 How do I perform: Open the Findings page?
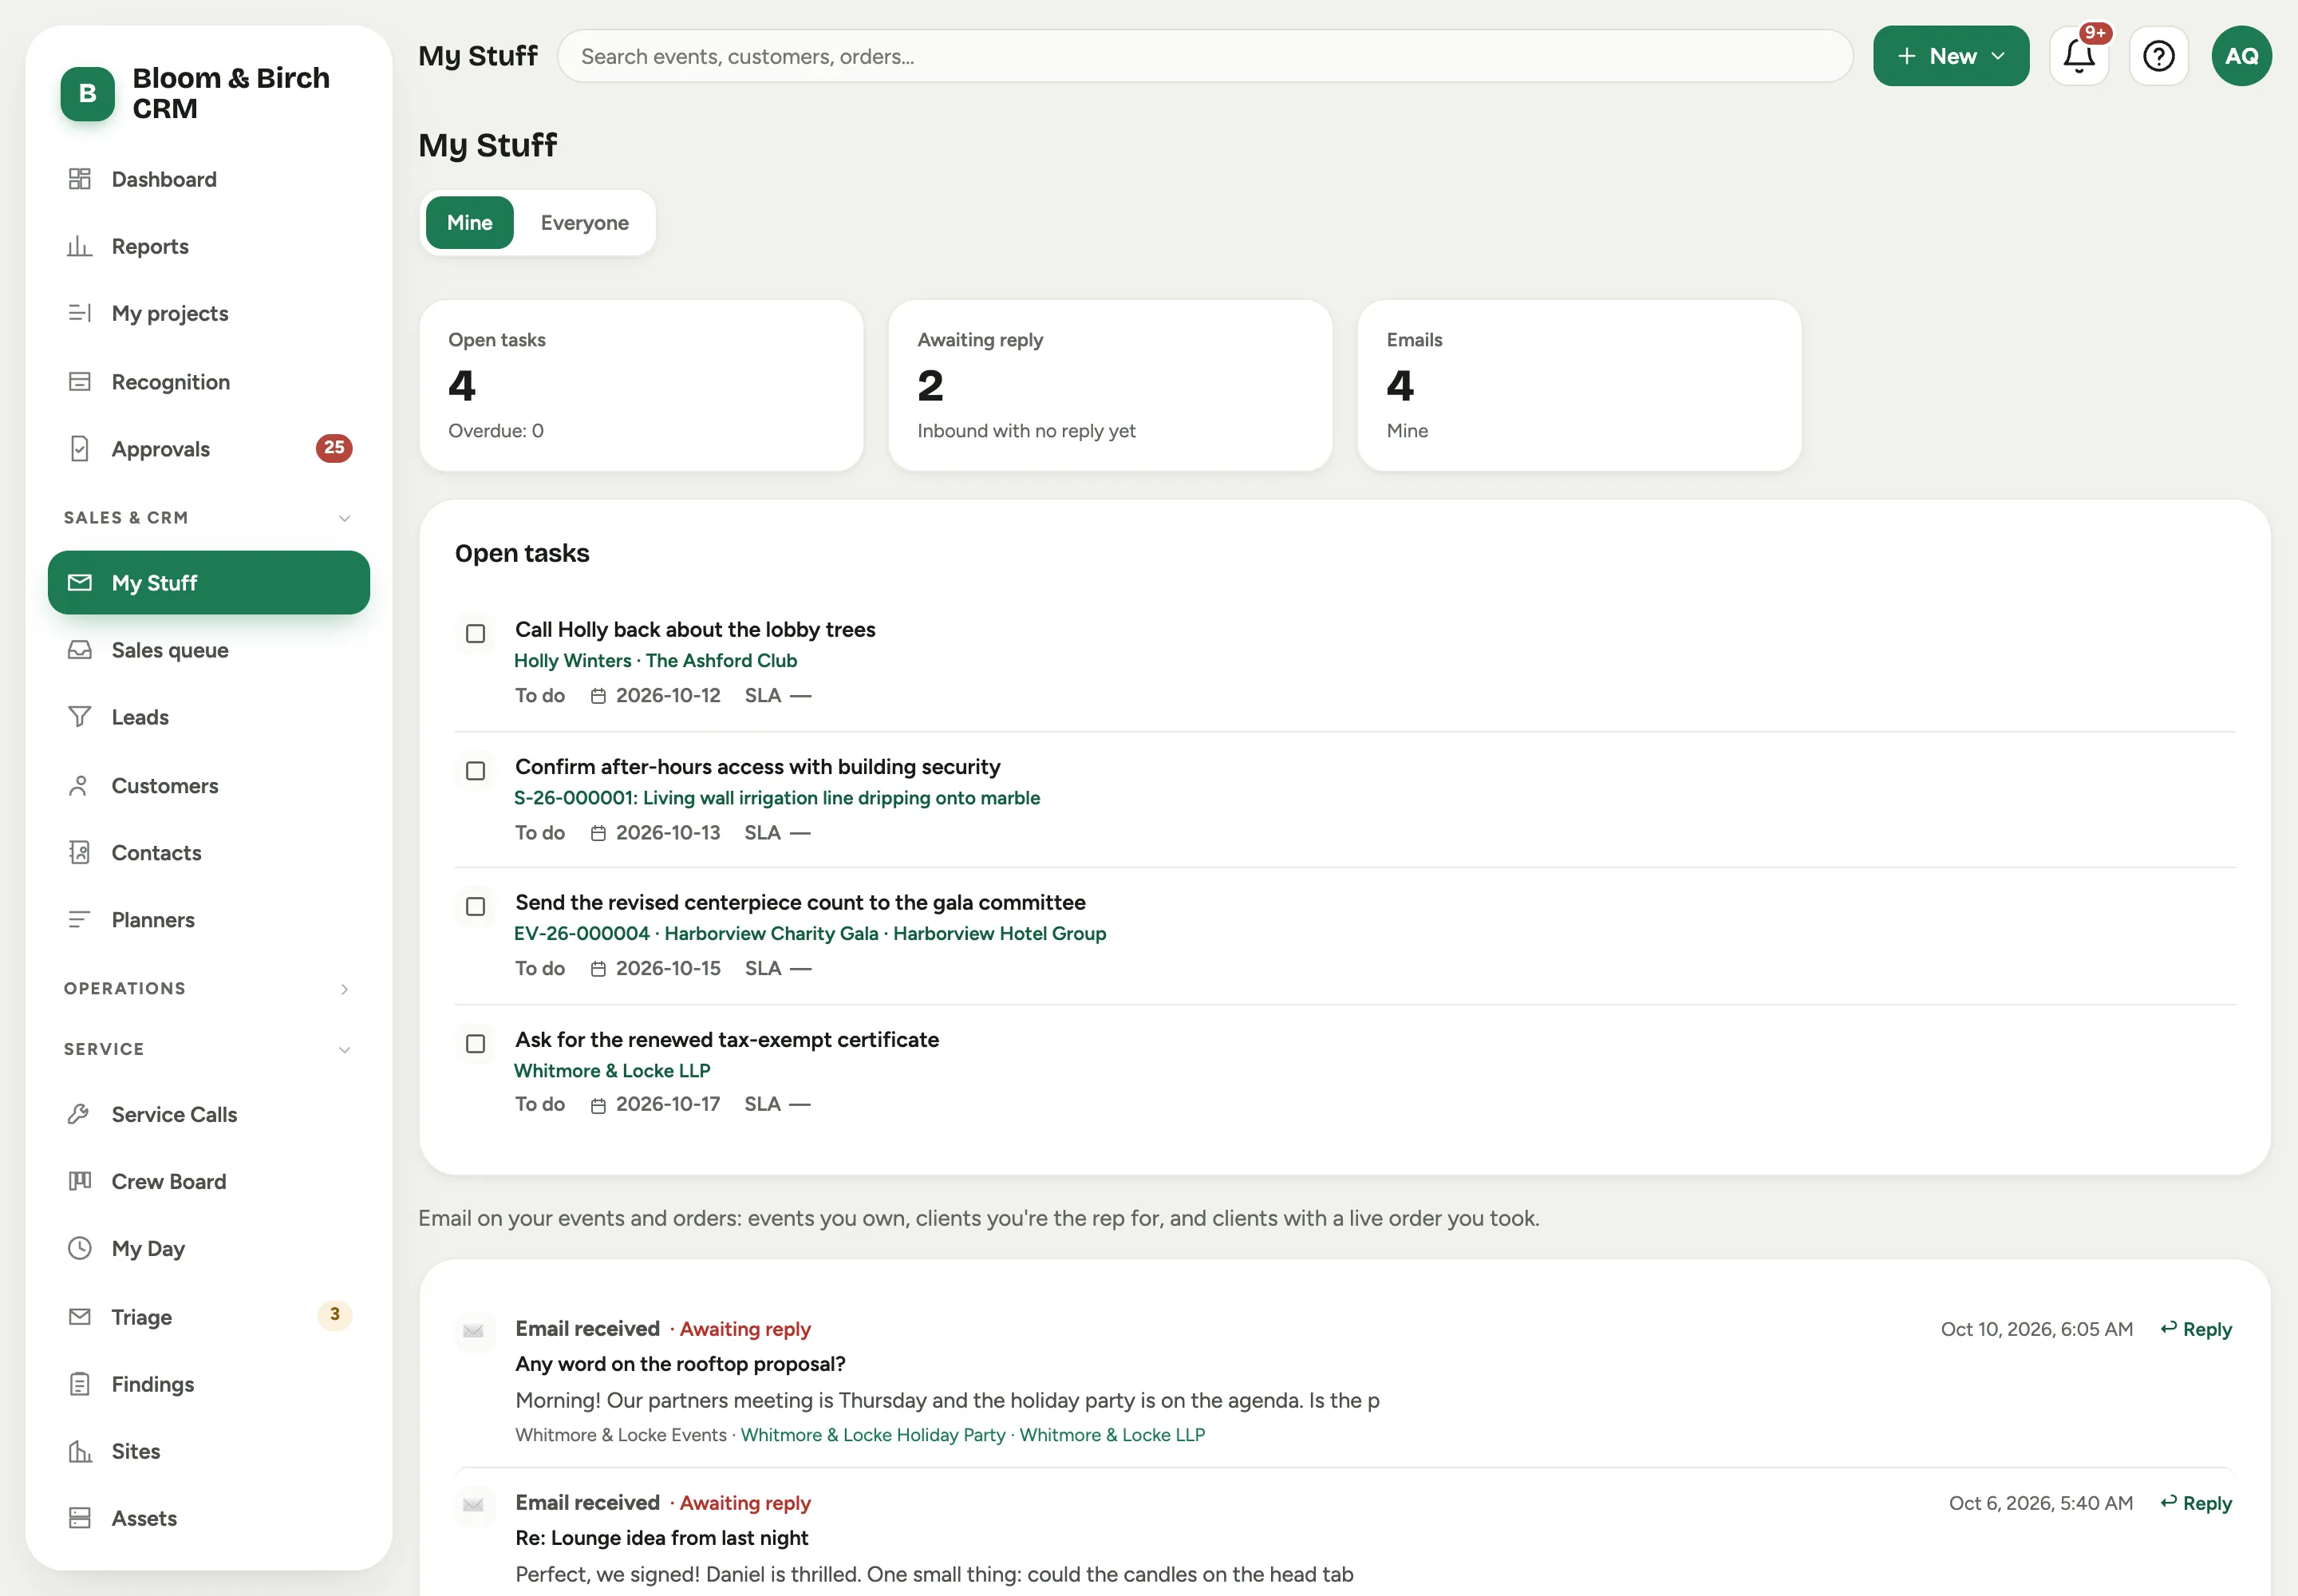click(x=209, y=1383)
